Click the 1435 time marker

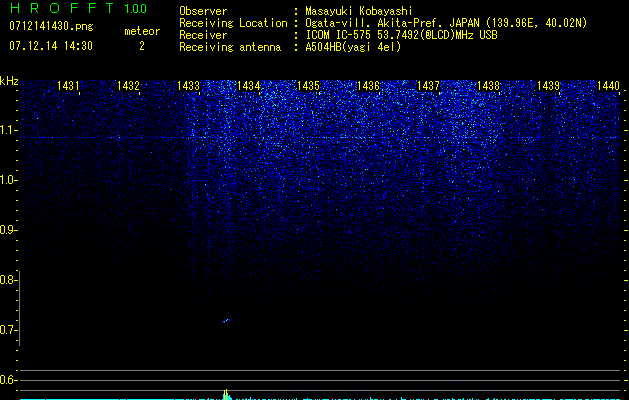point(308,85)
